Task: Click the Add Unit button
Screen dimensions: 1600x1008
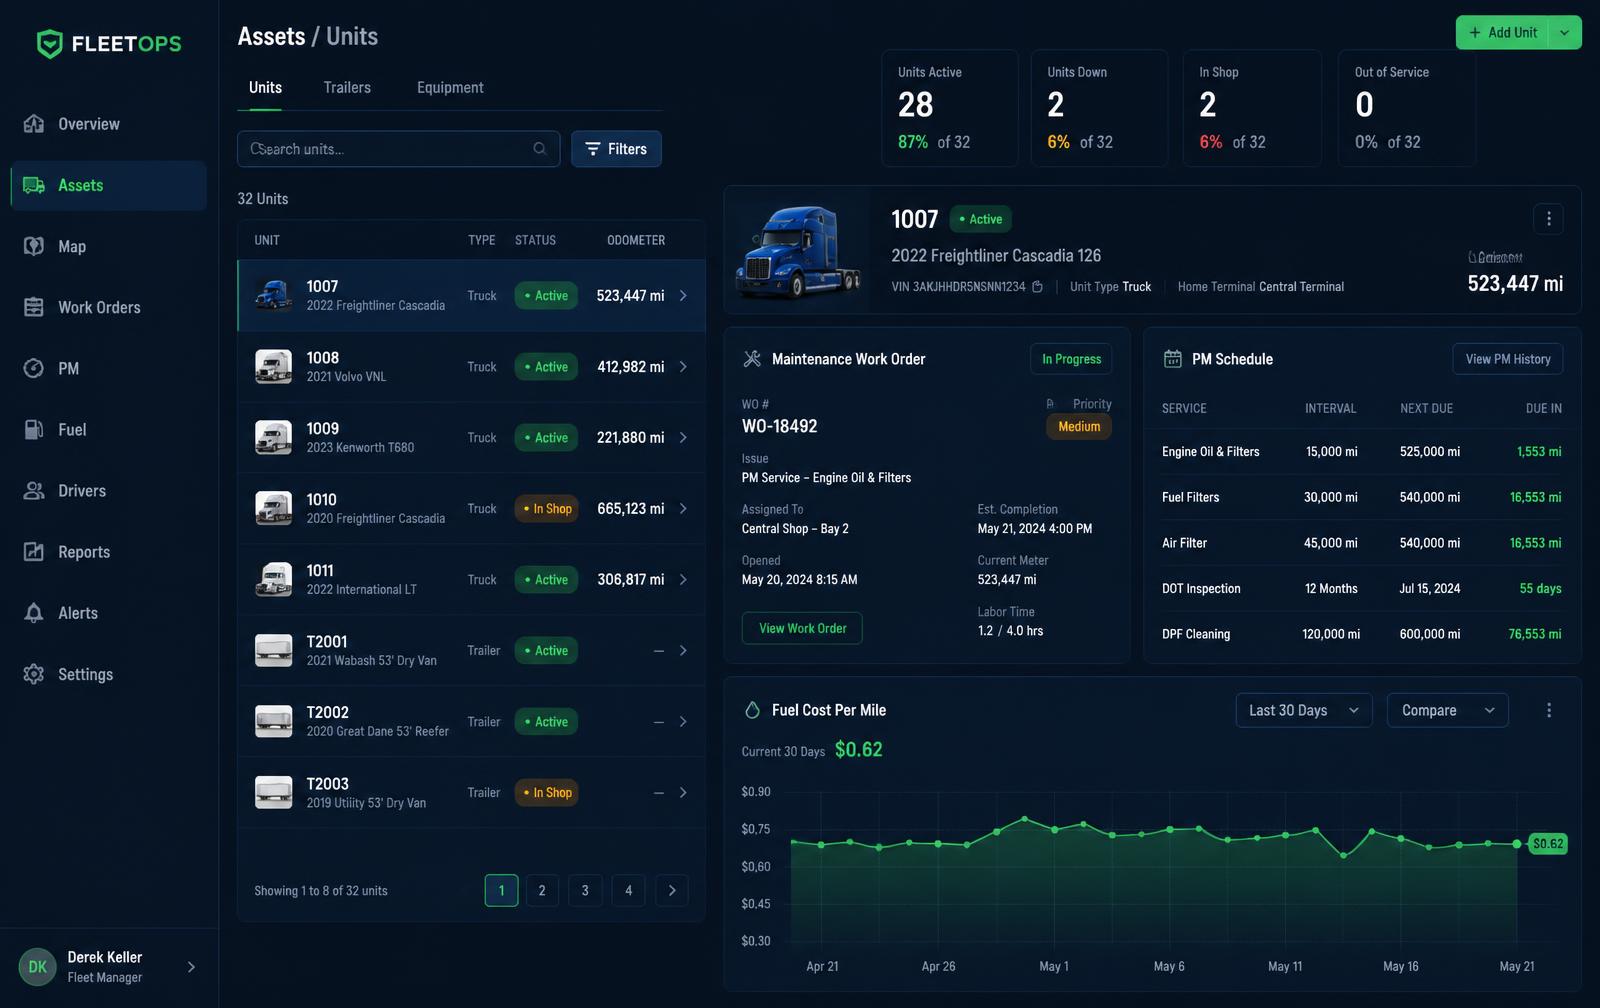Action: [x=1502, y=32]
